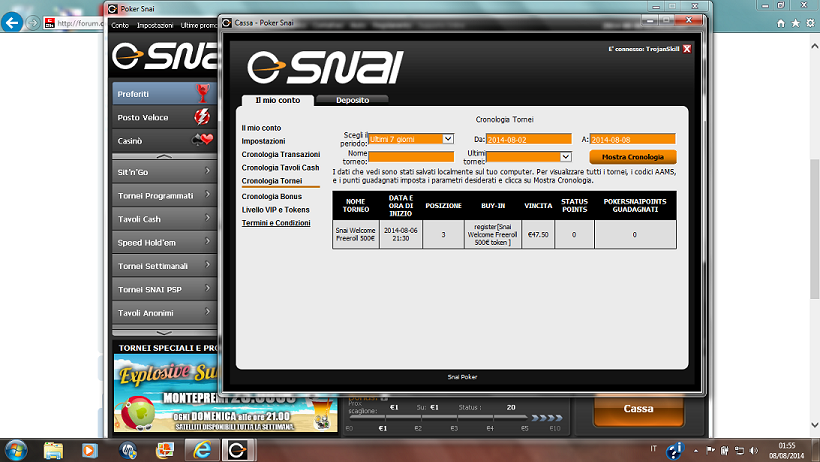Viewport: 820px width, 462px height.
Task: Open the Explosive Sunday promo banner
Action: [226, 393]
